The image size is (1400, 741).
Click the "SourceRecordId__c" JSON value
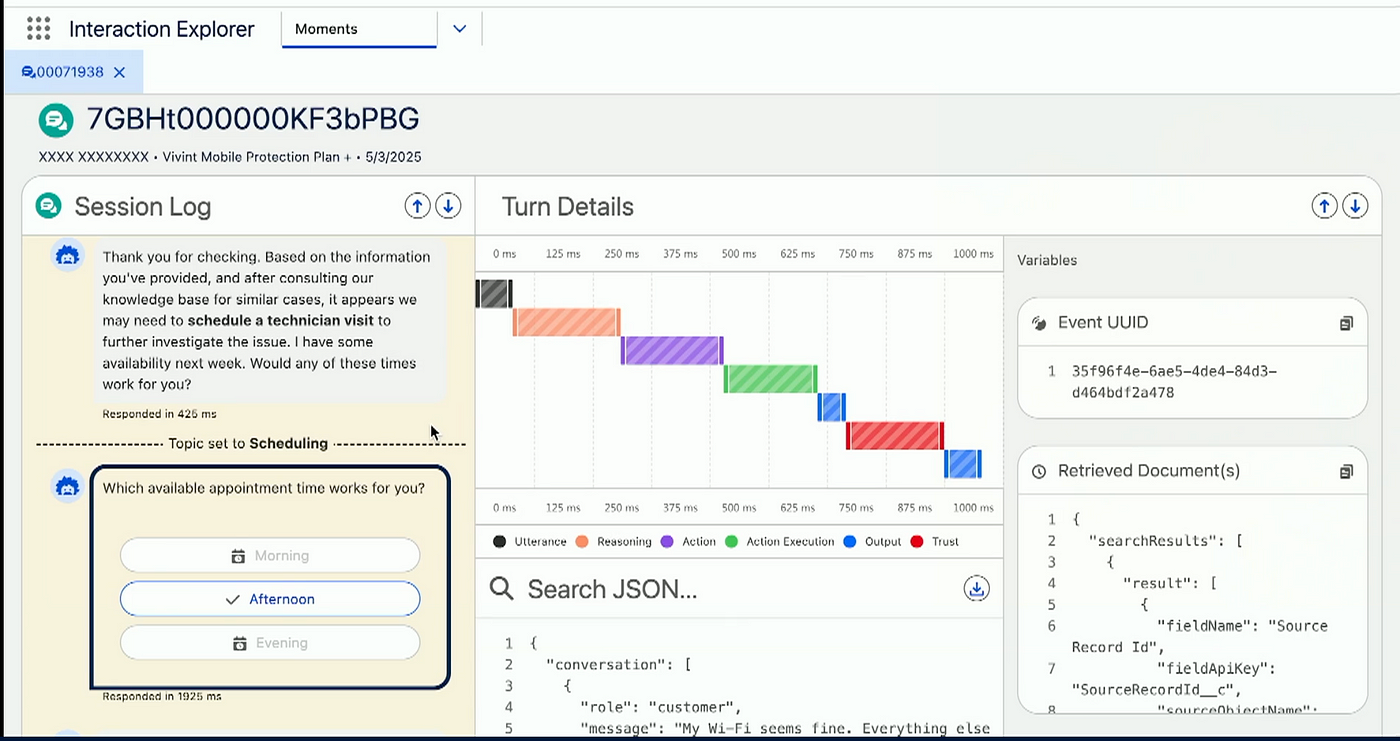[x=1155, y=690]
